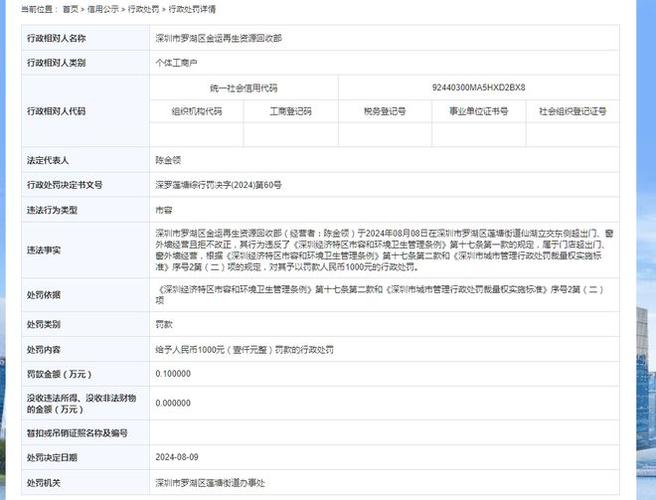Select label 处罚内容
Screen dimensions: 656x500
click(x=44, y=349)
